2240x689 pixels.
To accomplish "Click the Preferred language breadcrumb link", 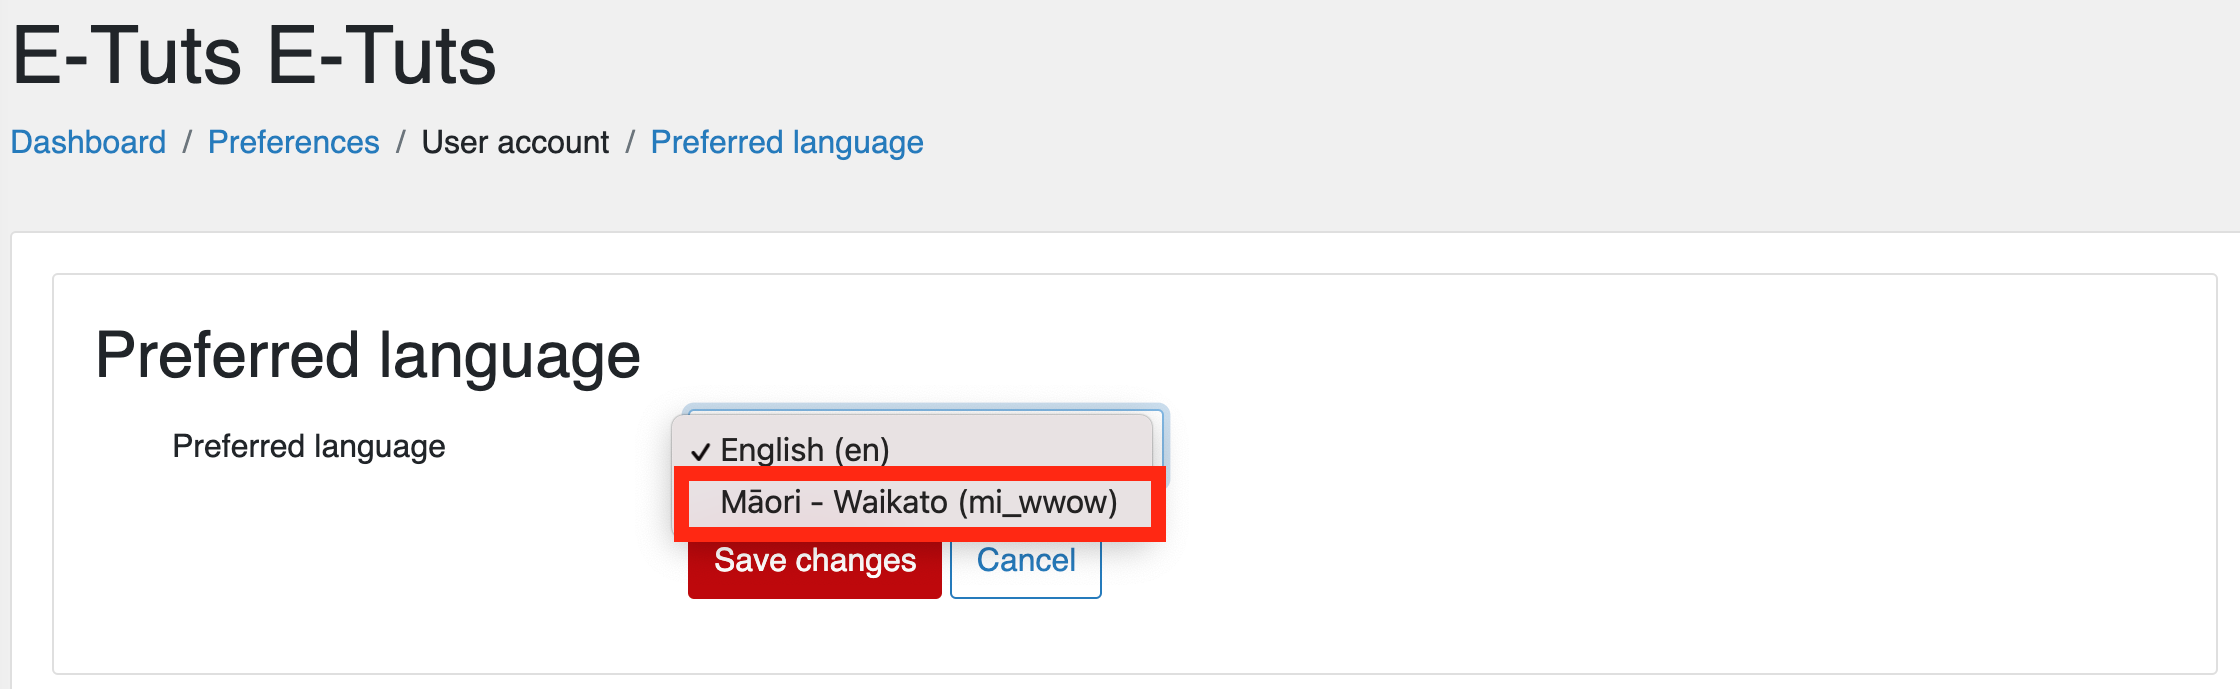I will pyautogui.click(x=787, y=142).
